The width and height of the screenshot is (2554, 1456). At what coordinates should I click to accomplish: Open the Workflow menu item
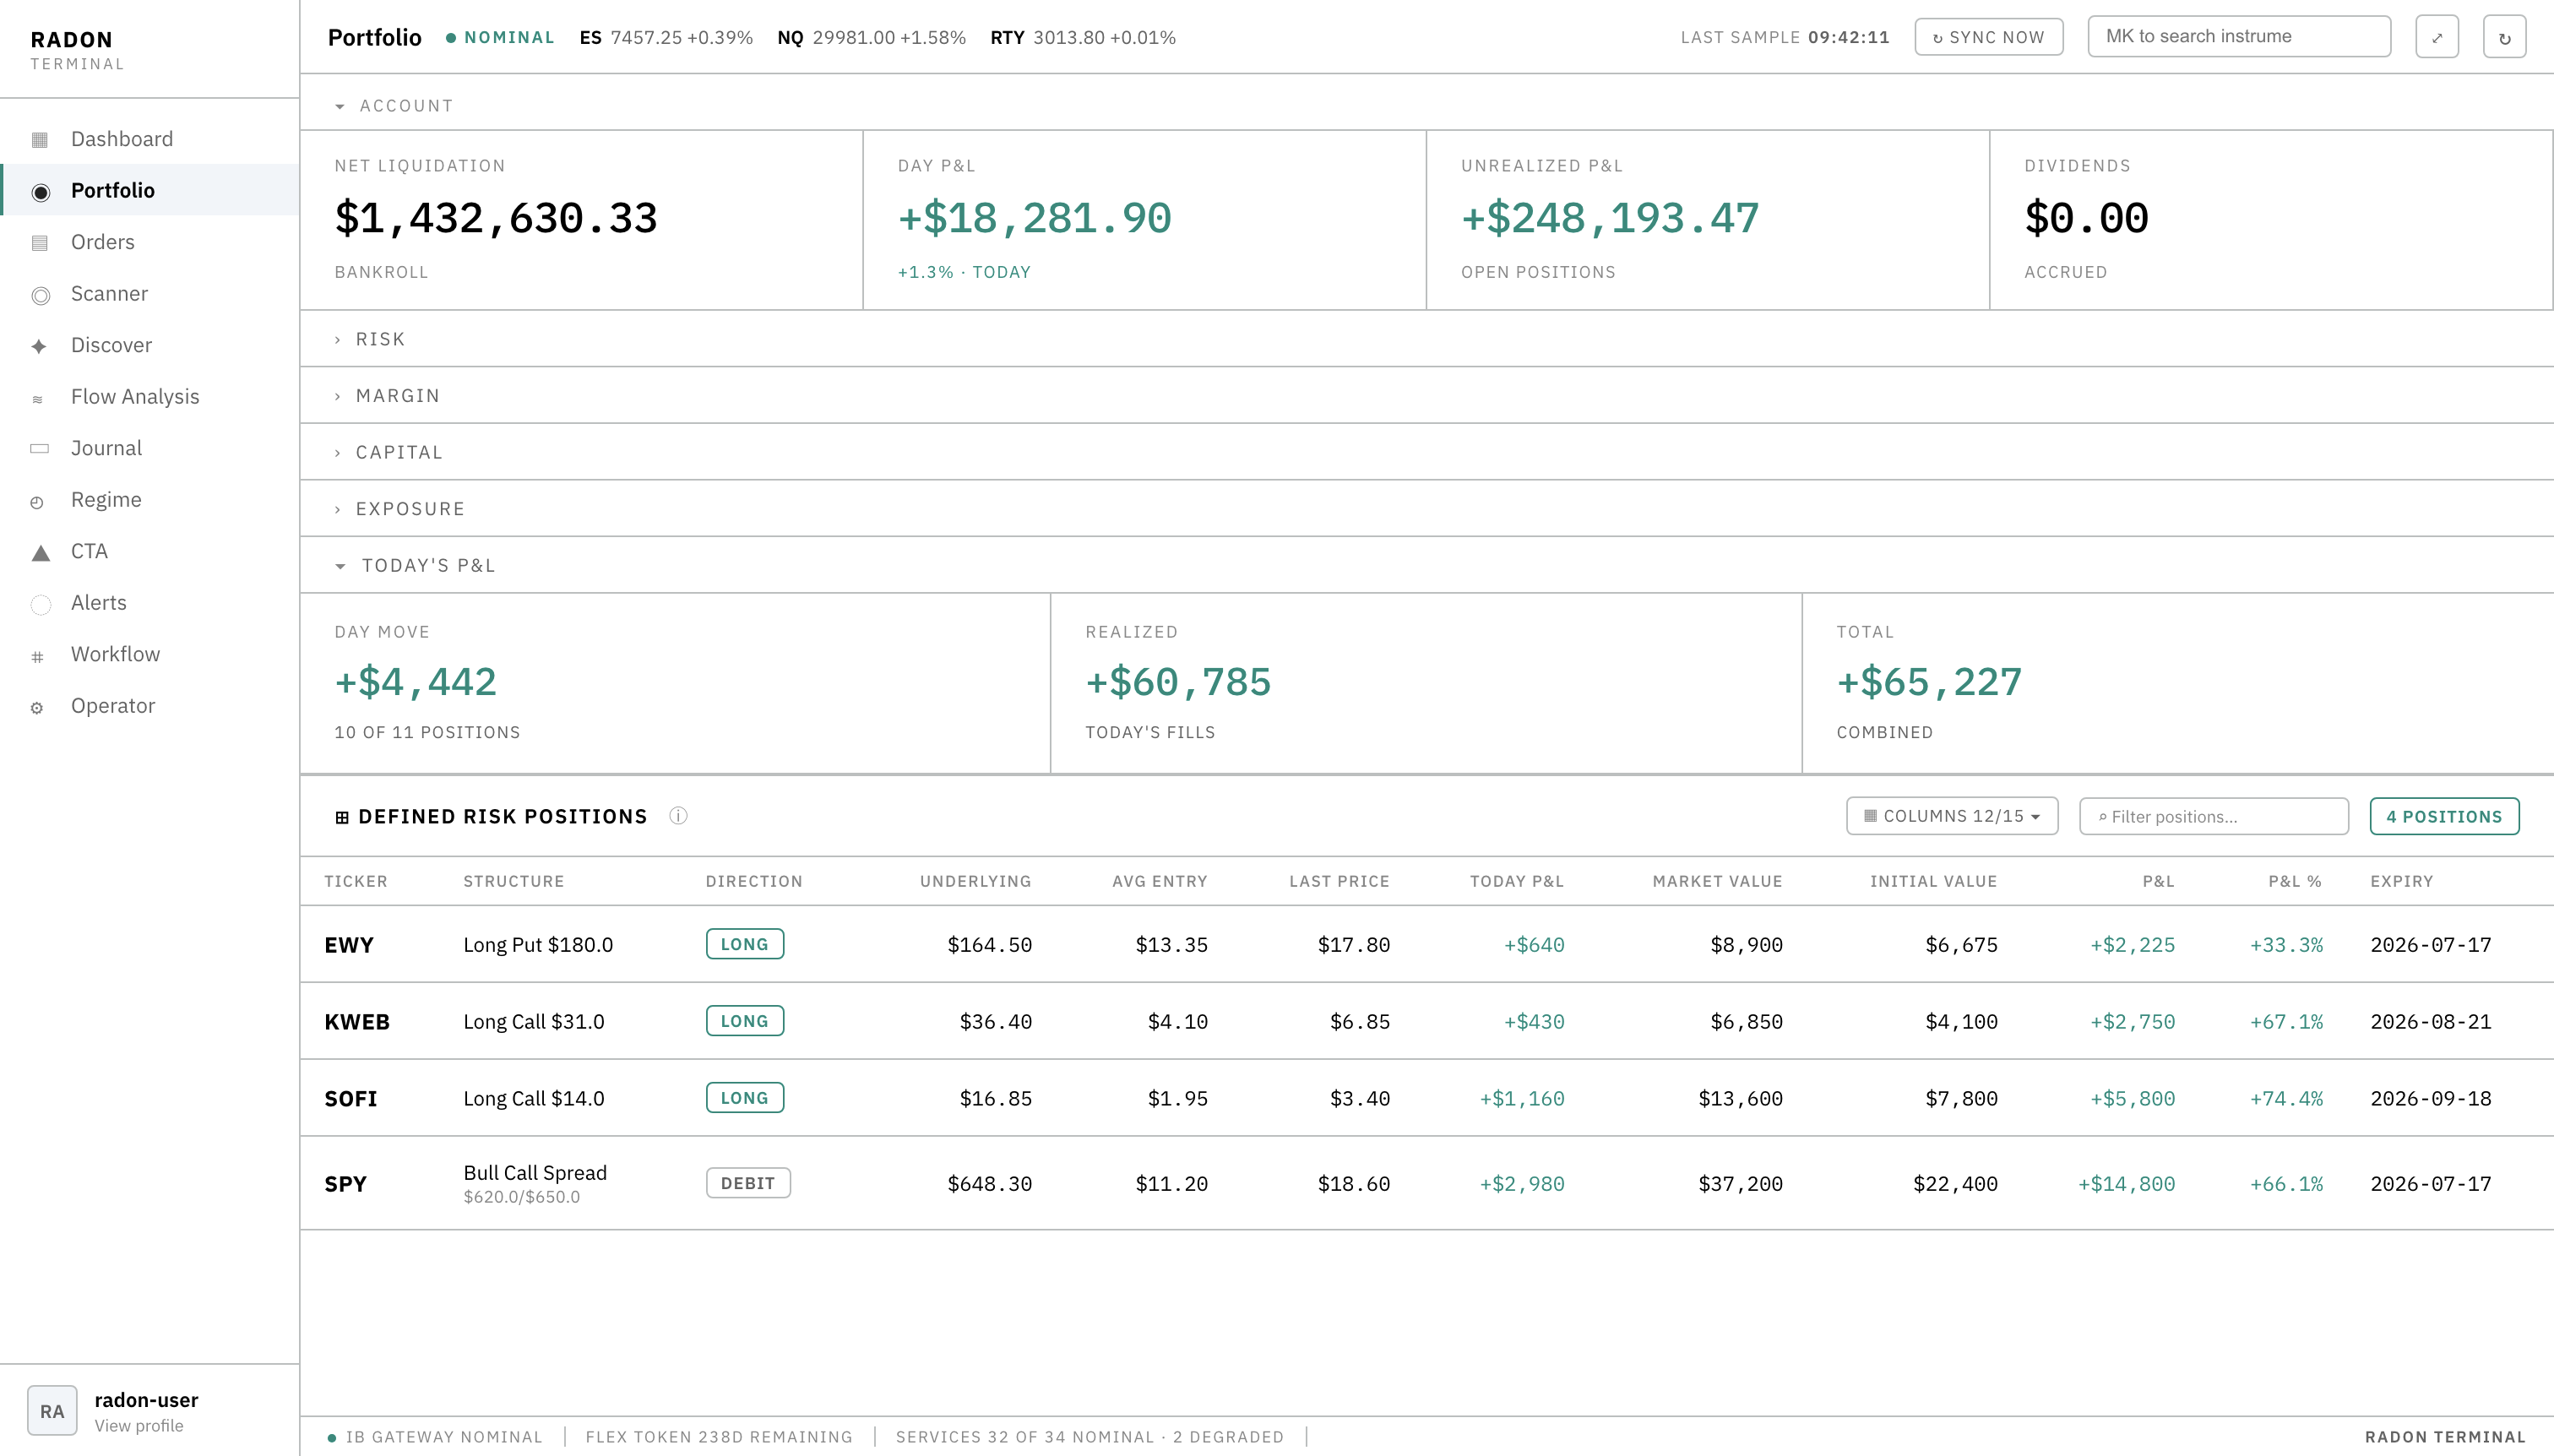(x=150, y=654)
